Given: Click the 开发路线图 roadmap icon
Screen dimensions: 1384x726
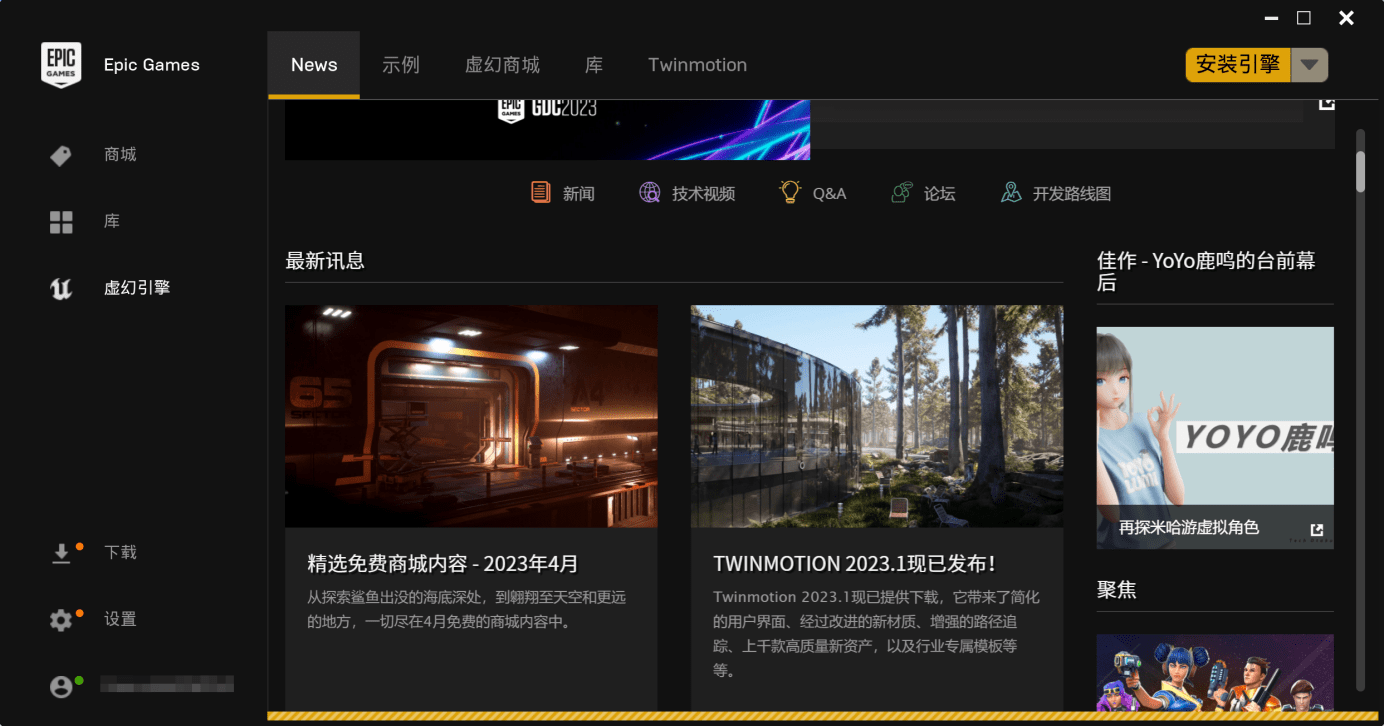Looking at the screenshot, I should click(x=1011, y=192).
